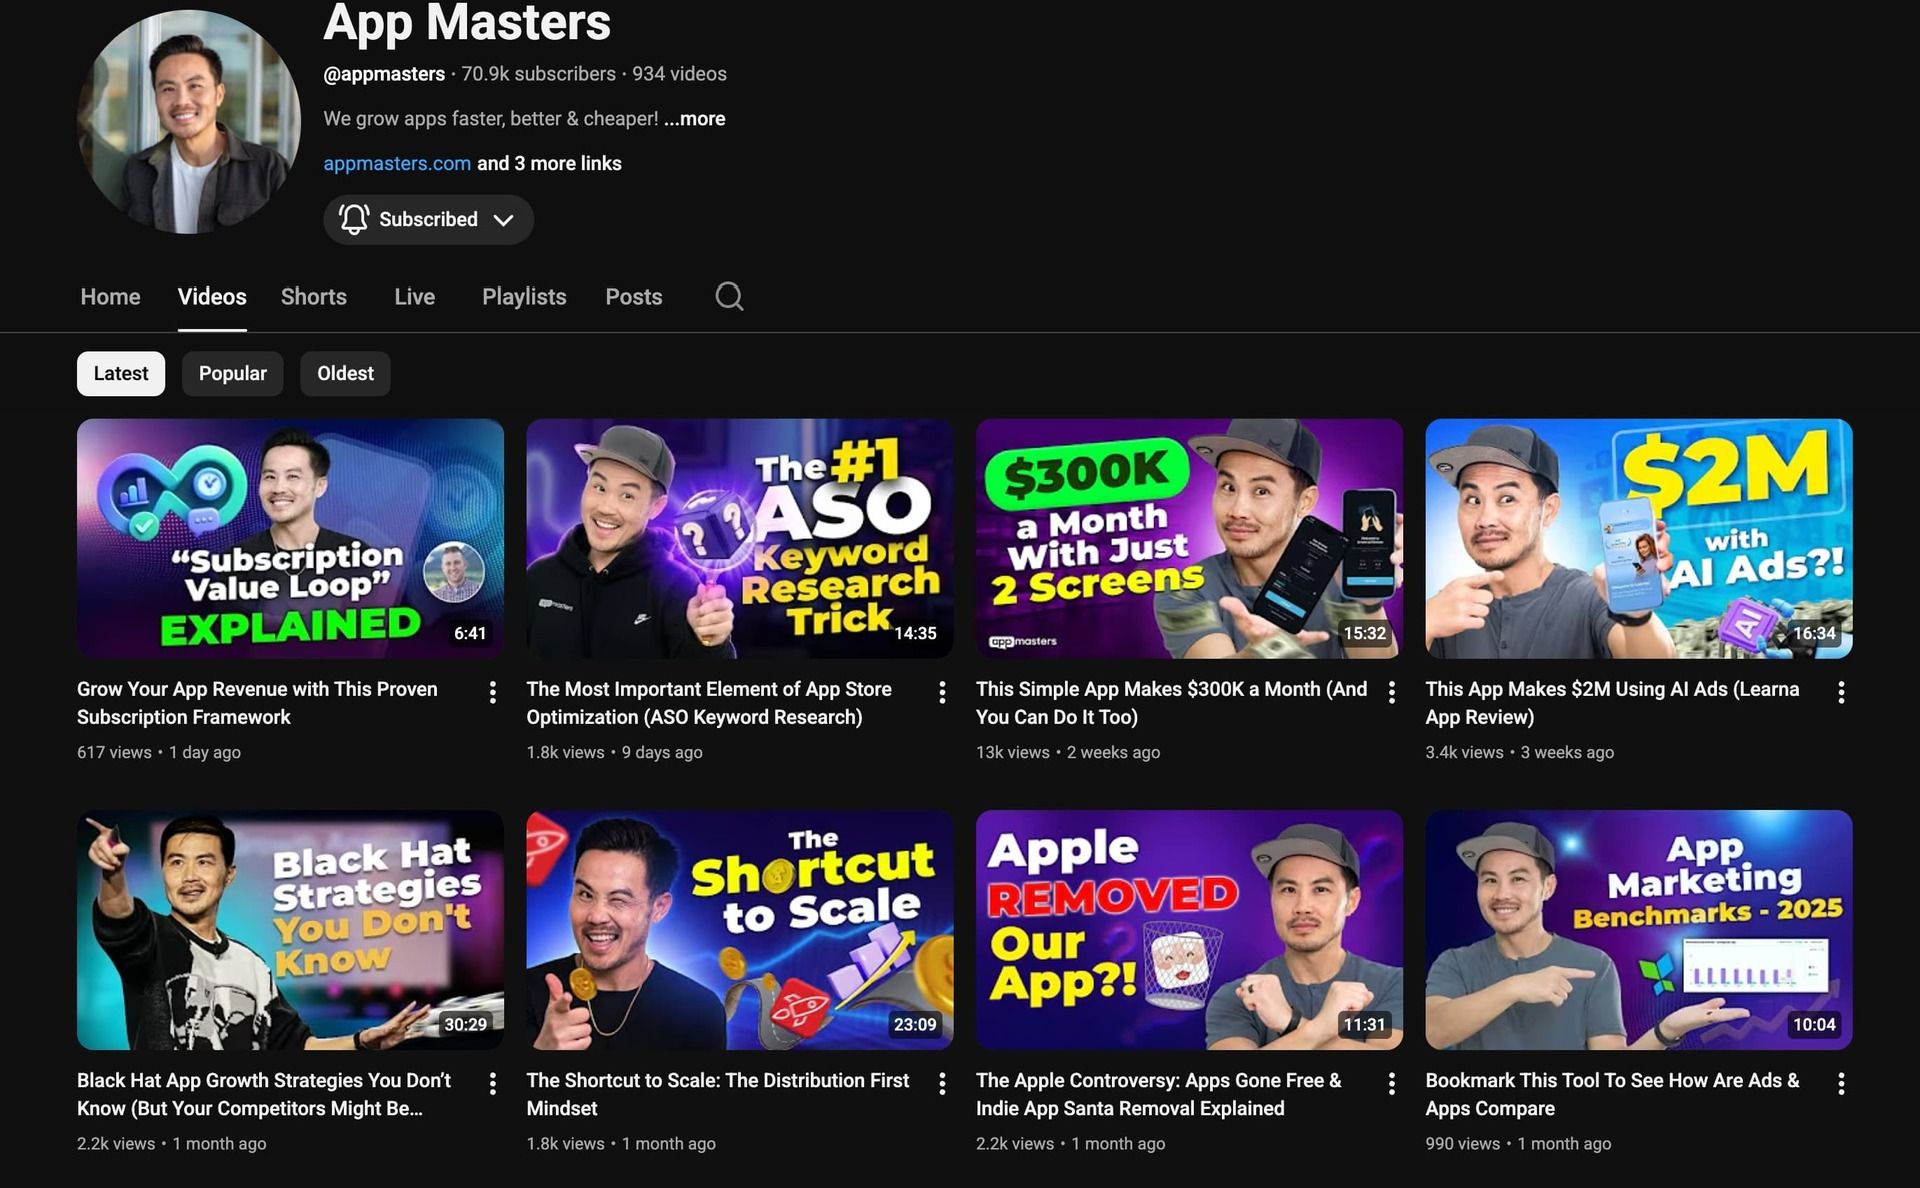The height and width of the screenshot is (1188, 1920).
Task: Open three-dot menu for Learna App Review video
Action: [x=1841, y=692]
